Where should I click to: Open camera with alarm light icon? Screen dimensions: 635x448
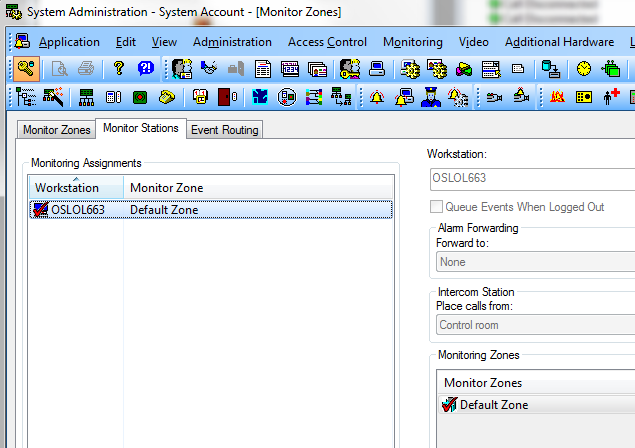pyautogui.click(x=521, y=96)
